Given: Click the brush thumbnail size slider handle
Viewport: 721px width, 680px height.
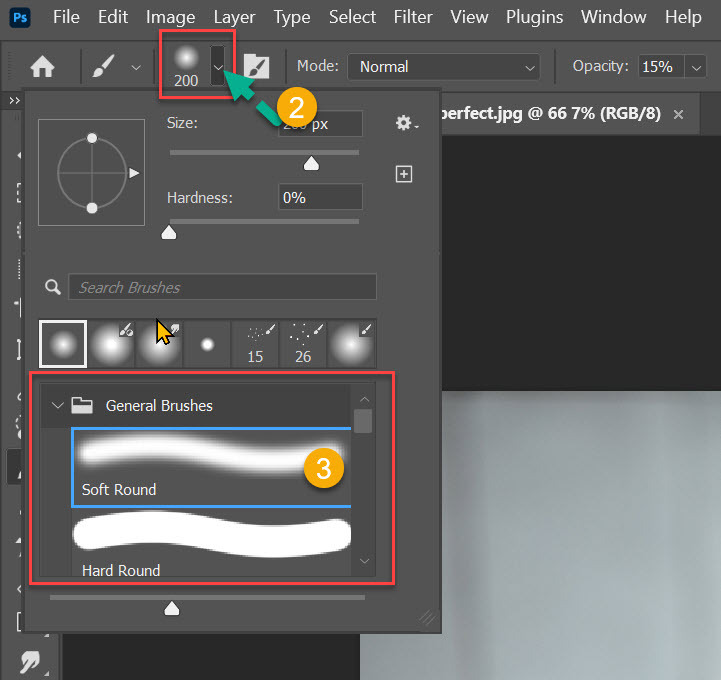Looking at the screenshot, I should pos(172,608).
